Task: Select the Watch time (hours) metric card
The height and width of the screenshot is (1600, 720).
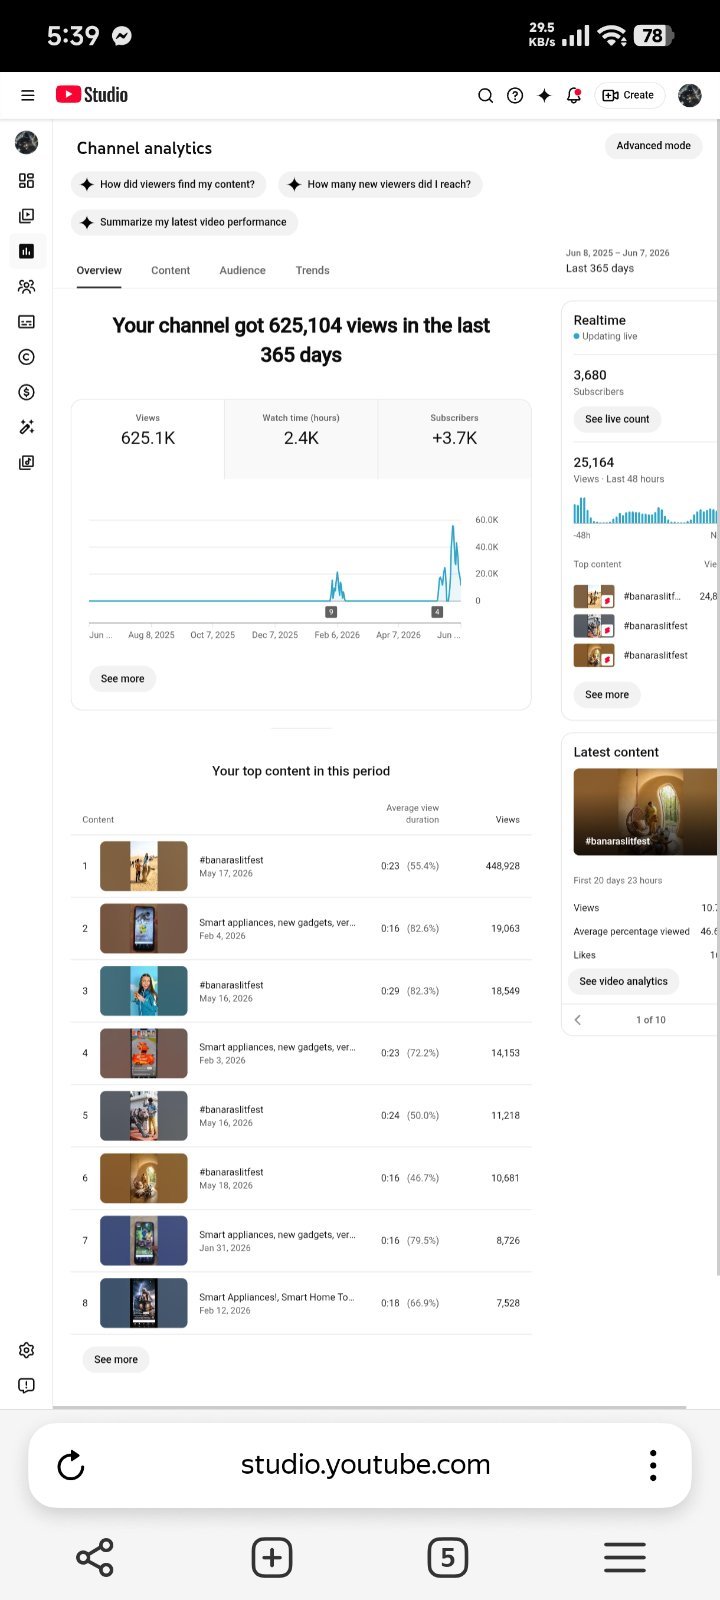Action: pyautogui.click(x=301, y=439)
